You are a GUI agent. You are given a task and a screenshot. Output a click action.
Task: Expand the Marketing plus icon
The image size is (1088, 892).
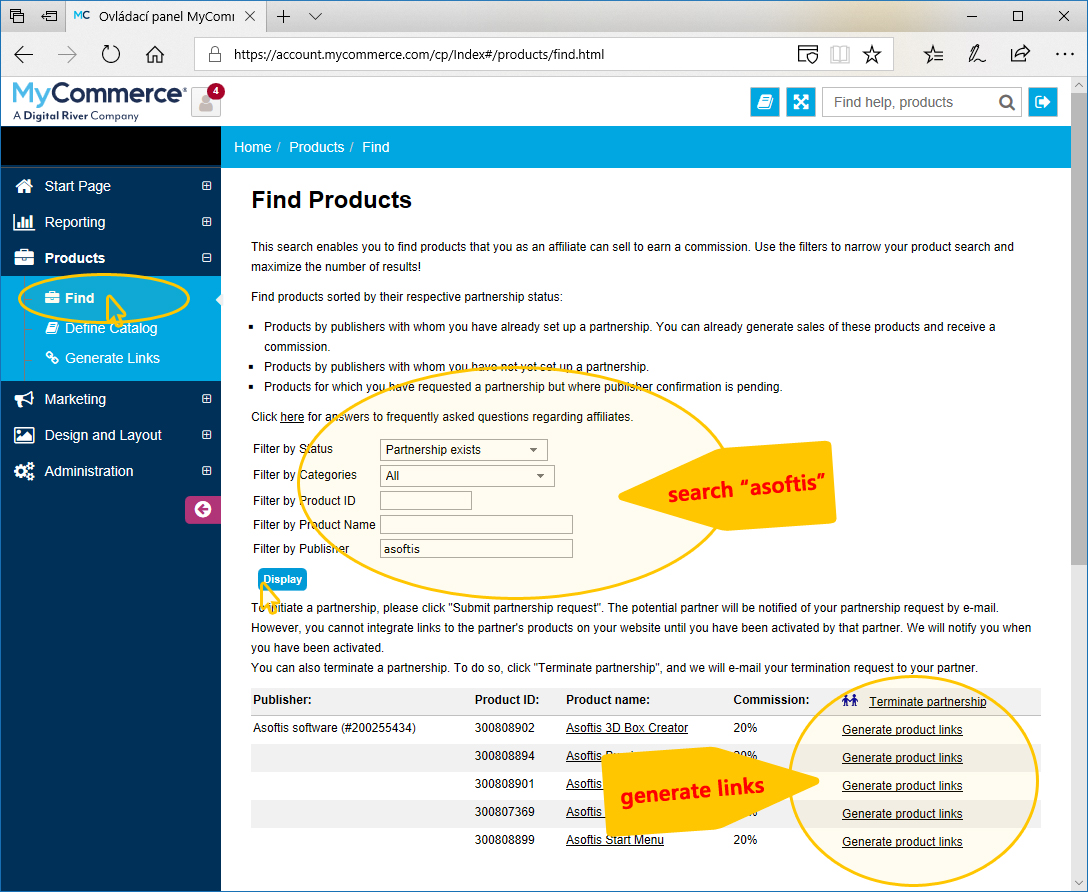(206, 399)
